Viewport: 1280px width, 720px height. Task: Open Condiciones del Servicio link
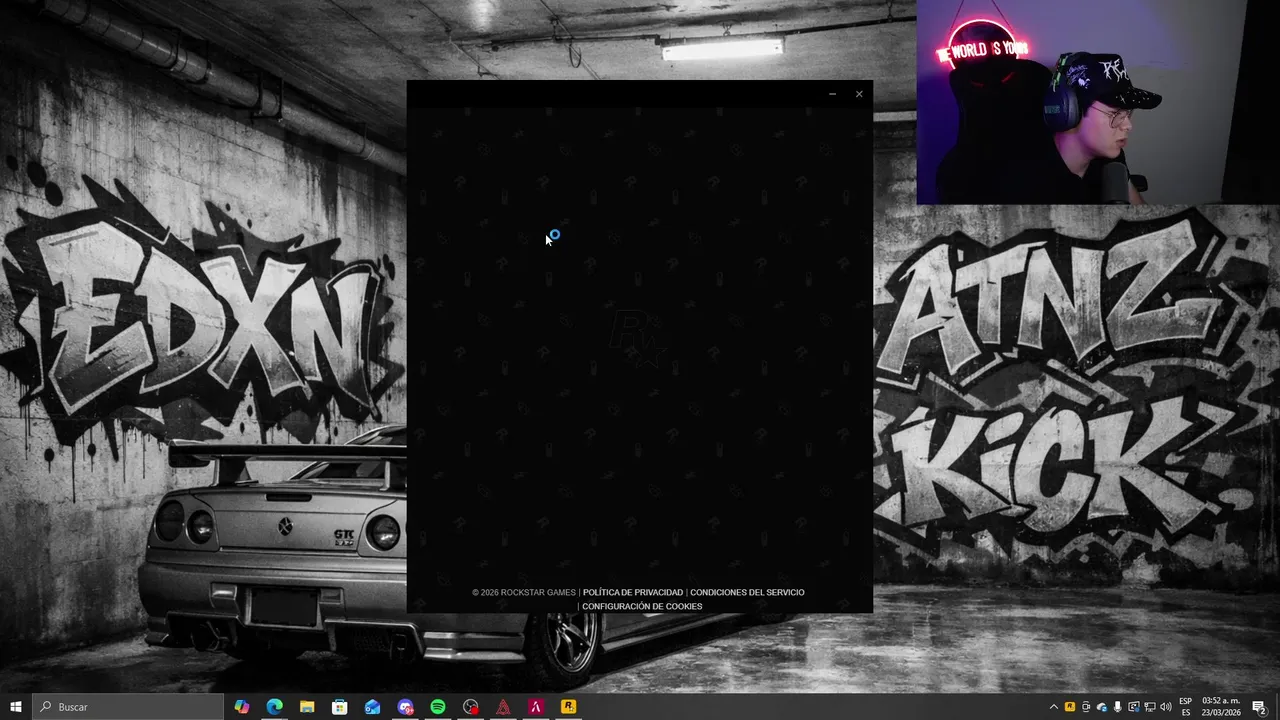tap(747, 592)
